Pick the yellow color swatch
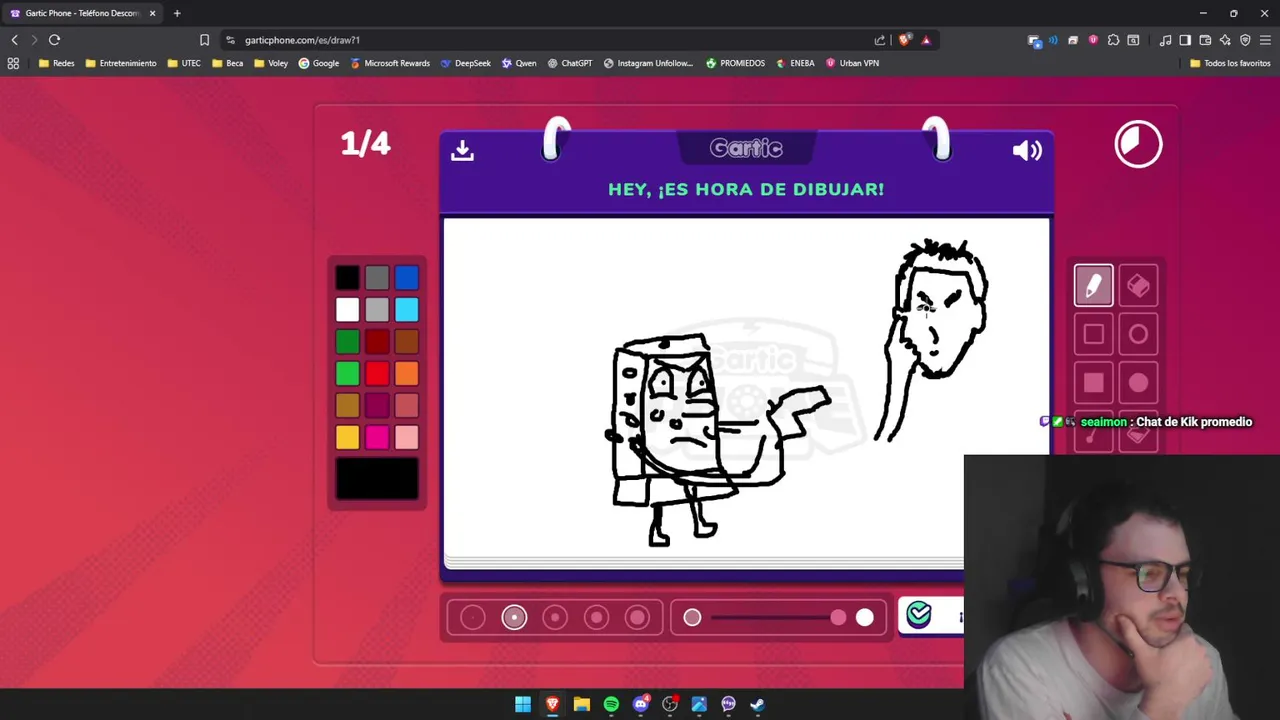Viewport: 1280px width, 720px height. tap(347, 437)
